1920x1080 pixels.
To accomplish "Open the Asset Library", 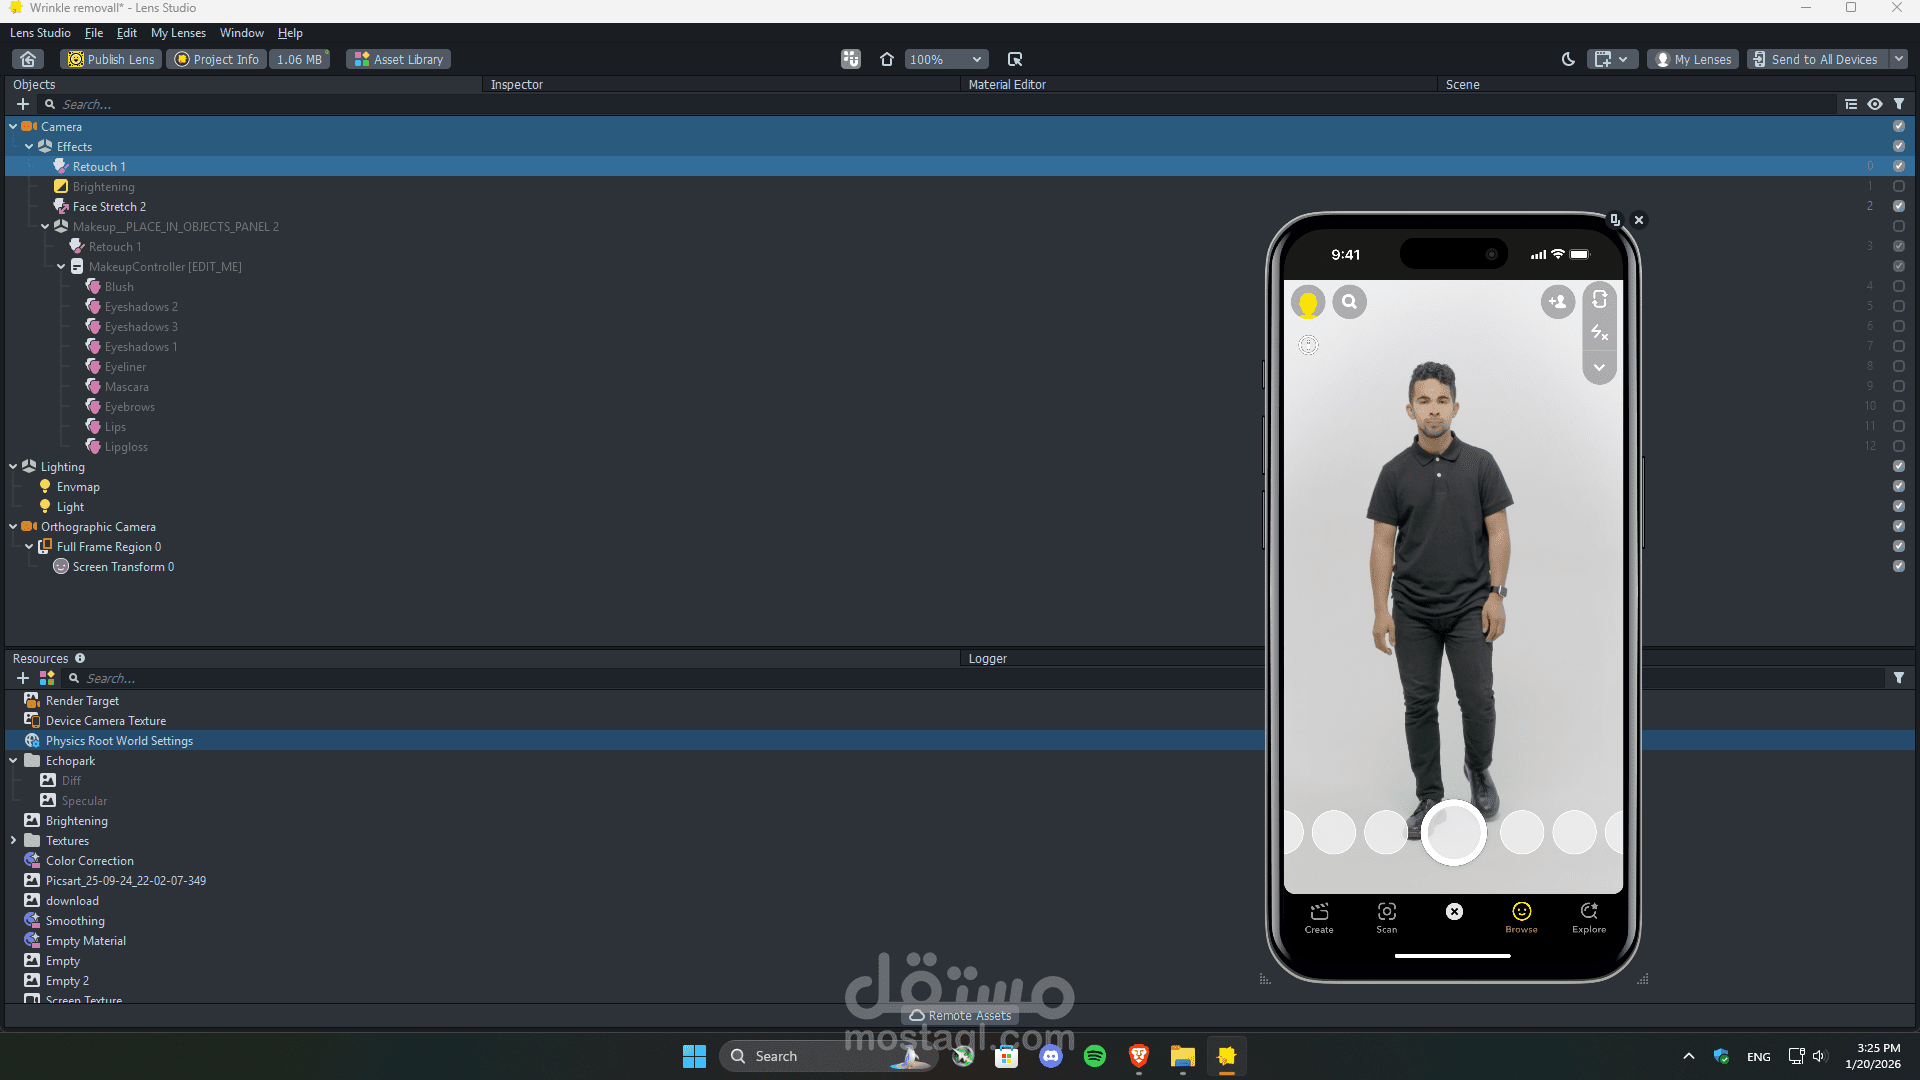I will [398, 59].
